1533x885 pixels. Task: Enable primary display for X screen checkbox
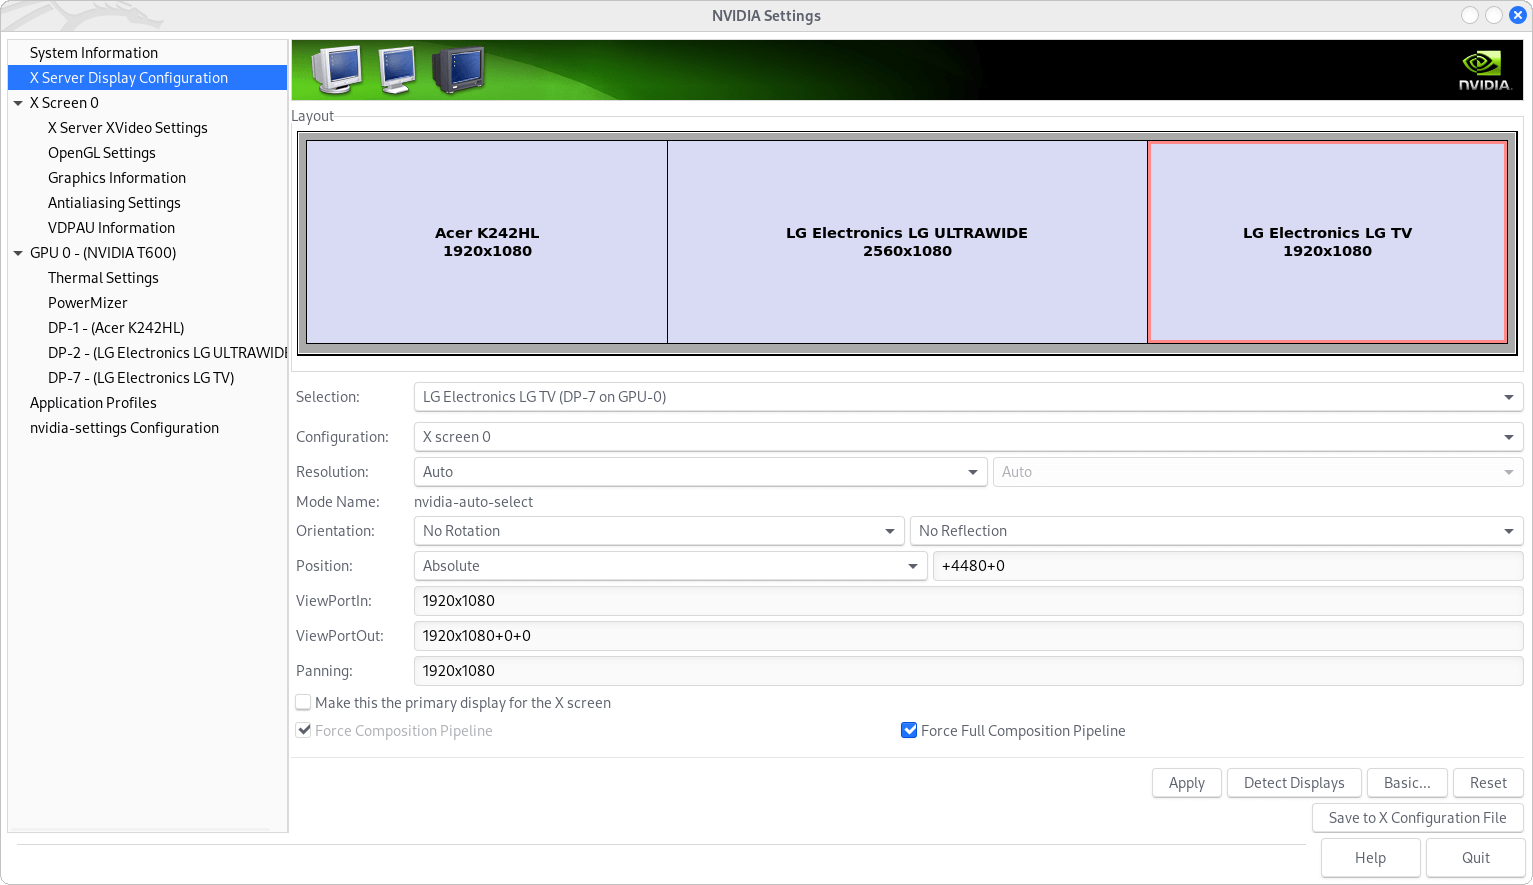[x=303, y=702]
